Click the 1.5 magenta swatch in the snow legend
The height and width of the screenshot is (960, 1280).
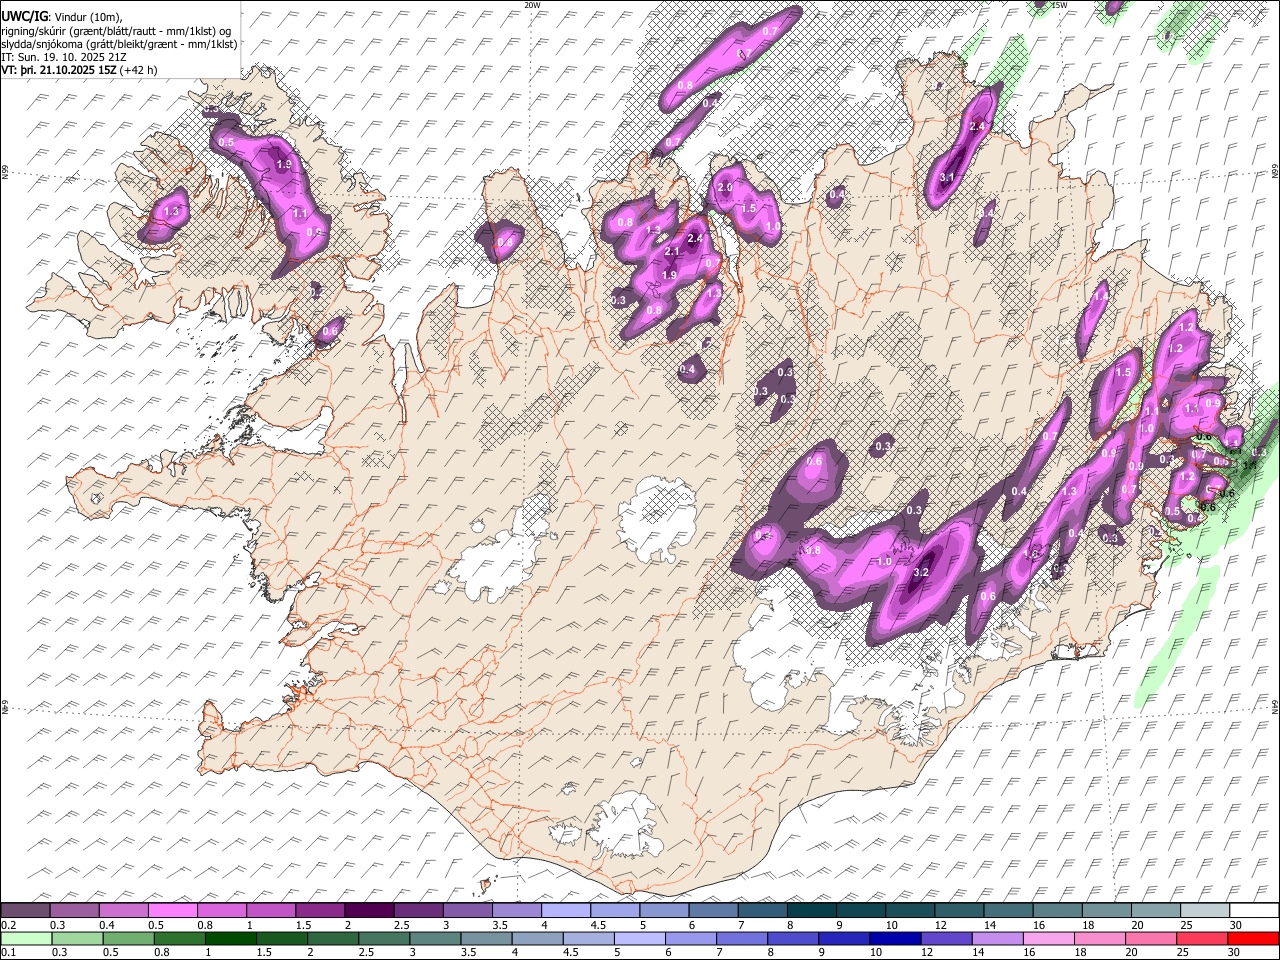tap(320, 910)
